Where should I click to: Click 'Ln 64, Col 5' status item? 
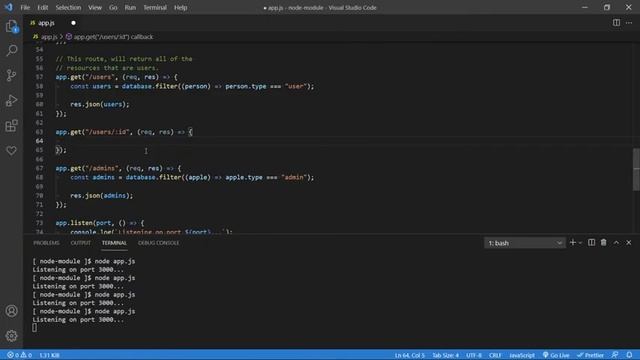click(x=409, y=355)
